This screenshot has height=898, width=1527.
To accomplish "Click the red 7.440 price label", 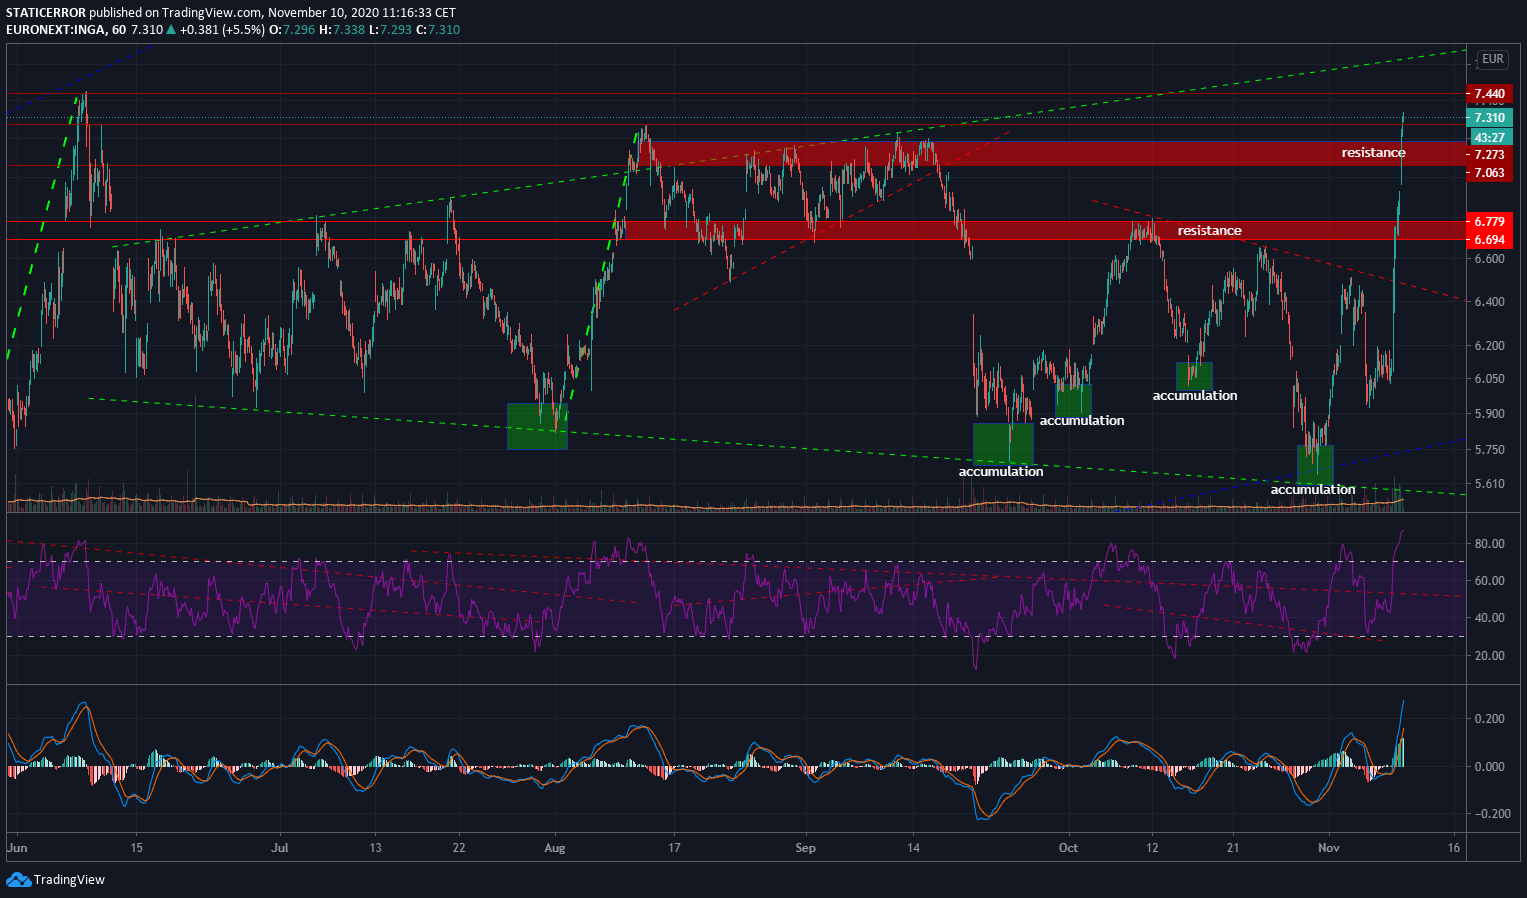I will tap(1489, 94).
